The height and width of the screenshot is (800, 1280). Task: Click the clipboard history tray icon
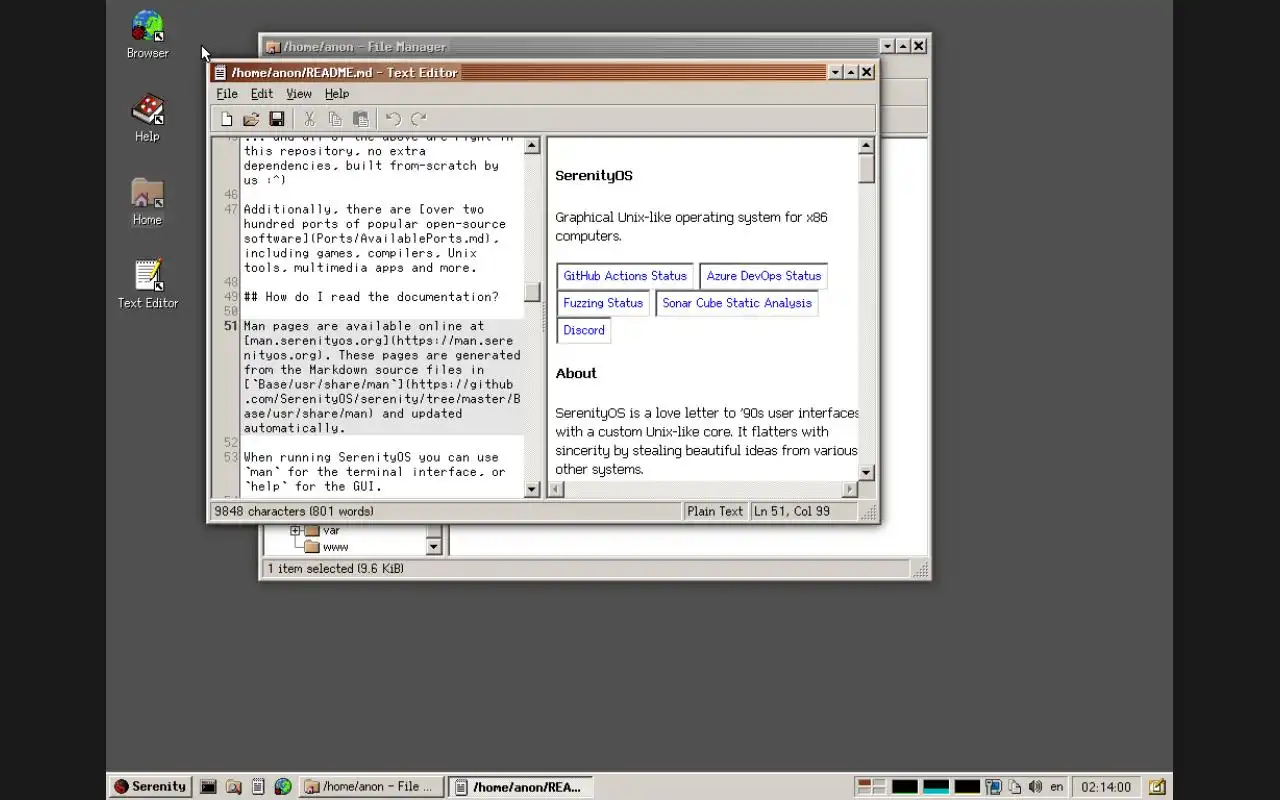pos(1014,787)
